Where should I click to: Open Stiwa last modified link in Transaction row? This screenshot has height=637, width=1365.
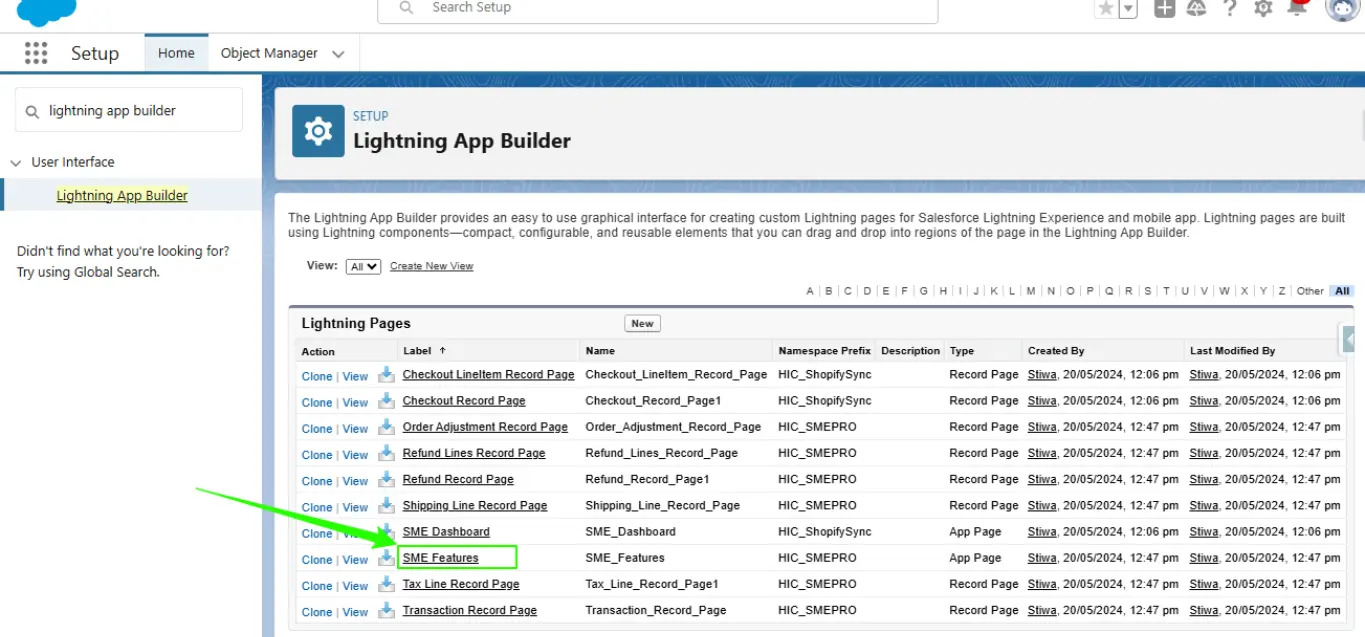pyautogui.click(x=1204, y=610)
